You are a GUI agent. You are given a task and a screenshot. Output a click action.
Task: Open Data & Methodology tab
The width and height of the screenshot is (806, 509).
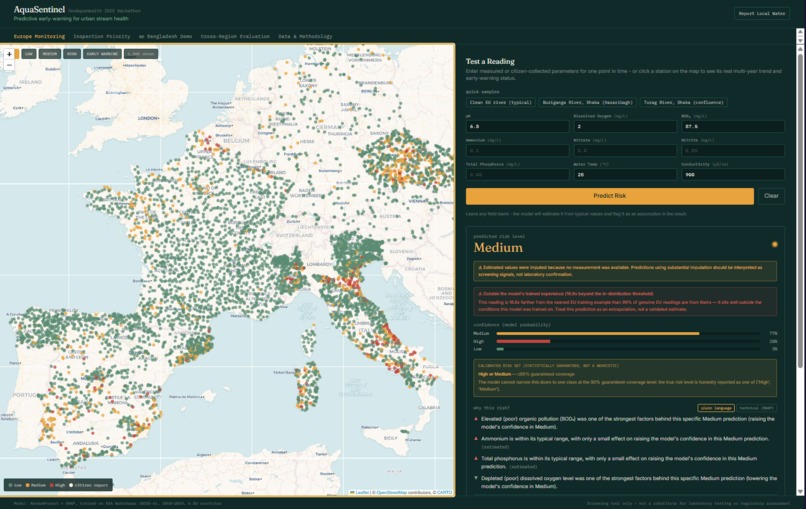(305, 37)
